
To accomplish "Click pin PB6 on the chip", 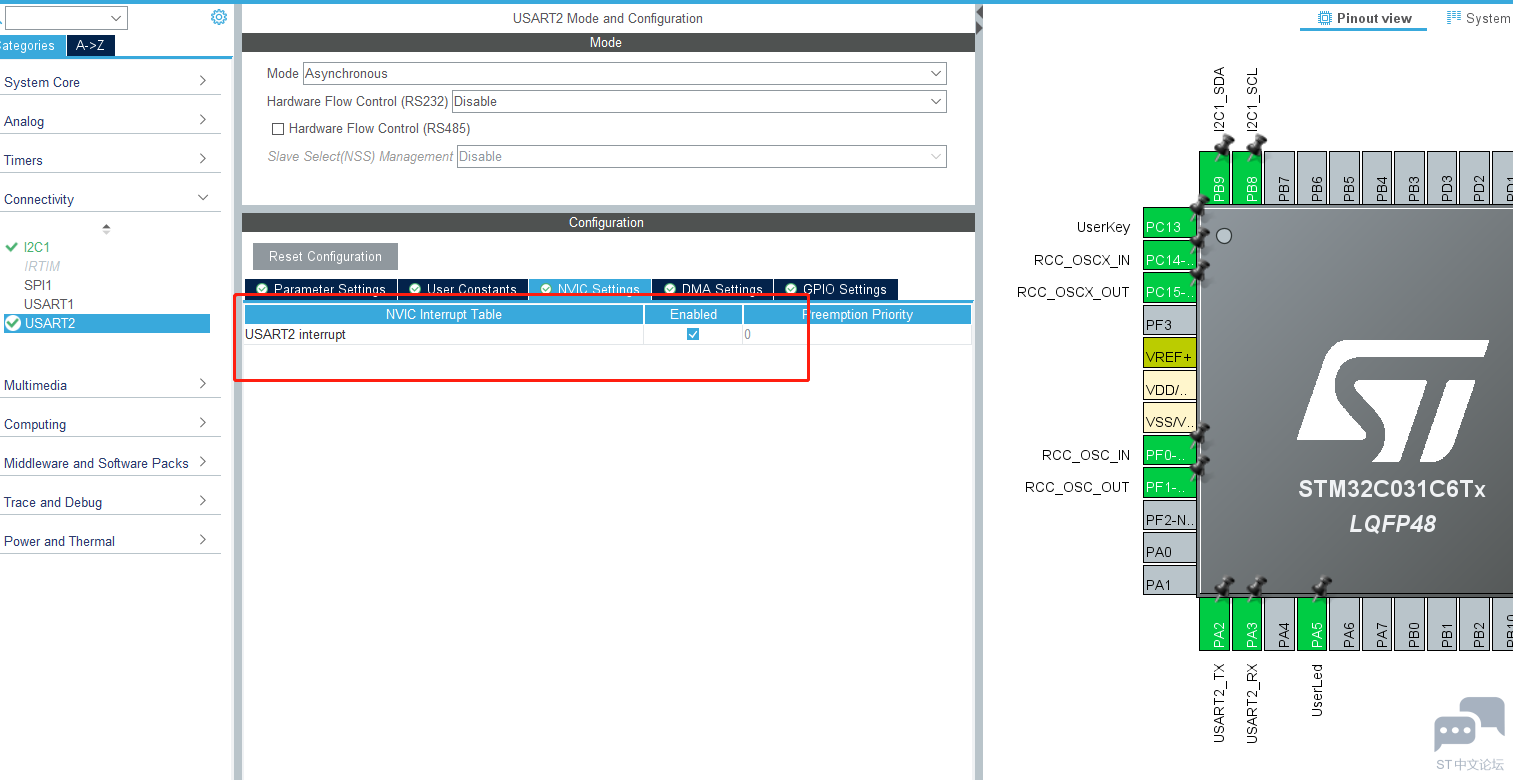I will click(1313, 179).
